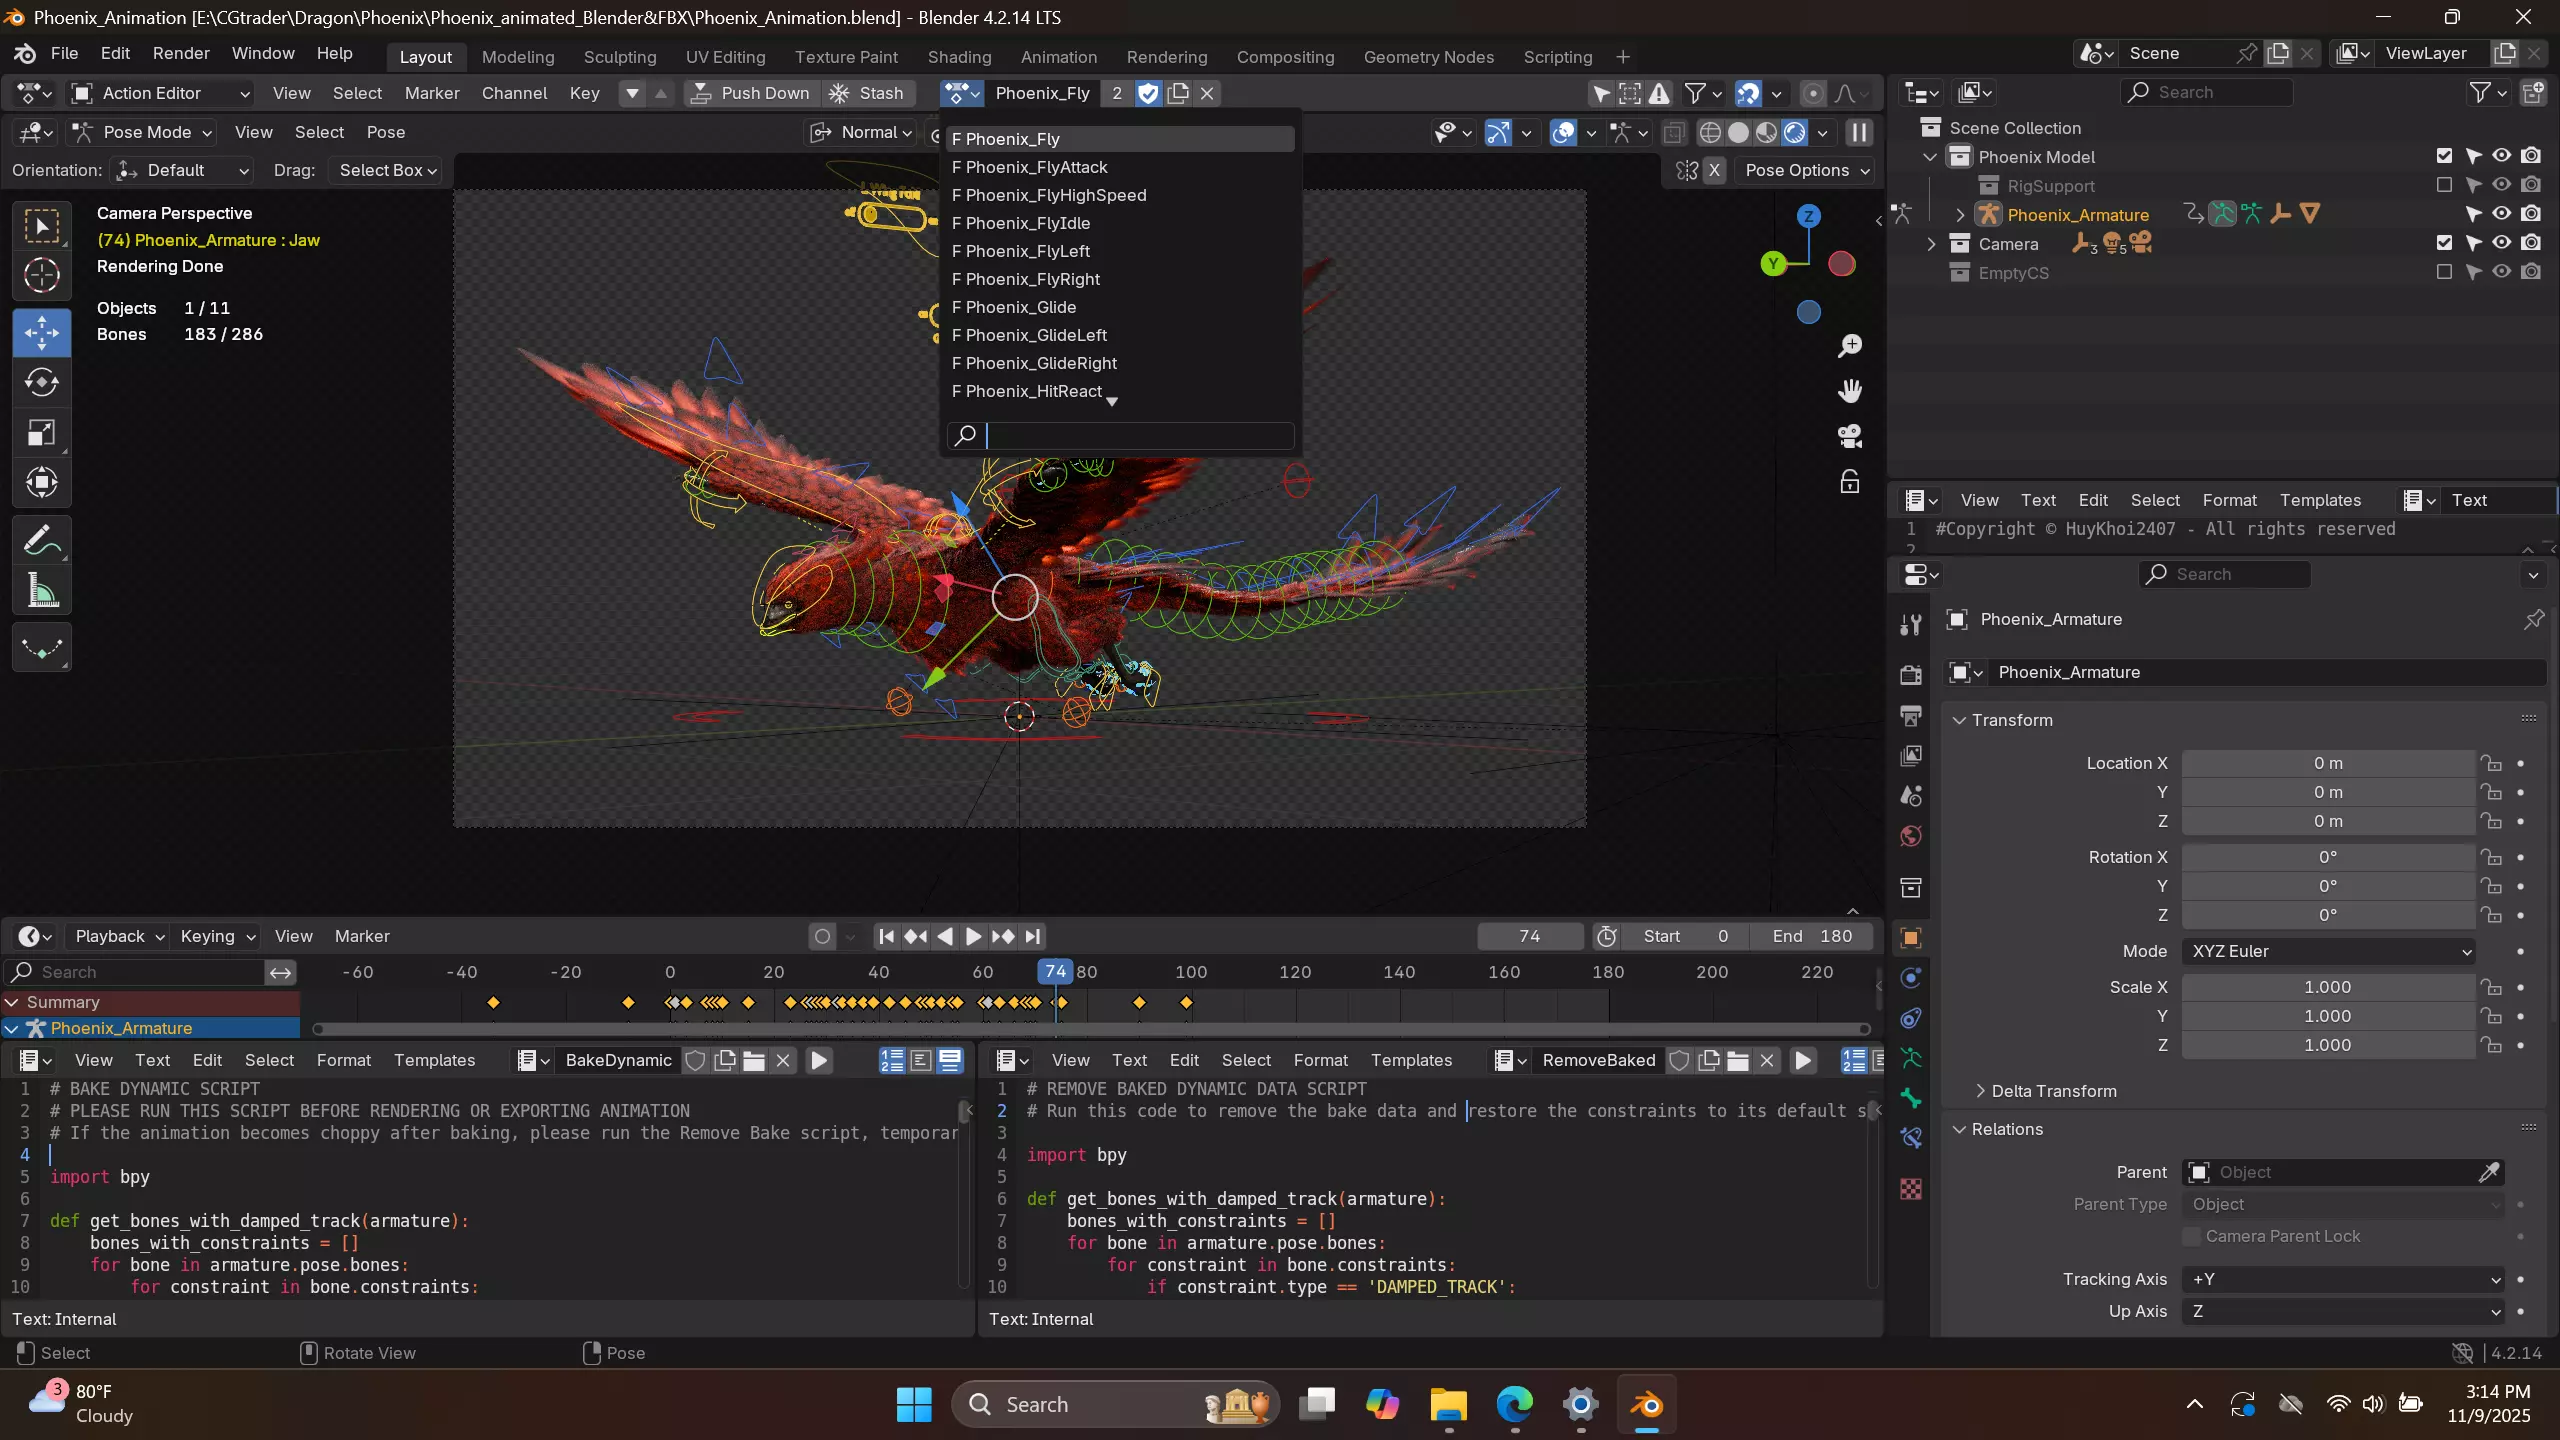Play animation forward
2560x1440 pixels.
pyautogui.click(x=973, y=936)
